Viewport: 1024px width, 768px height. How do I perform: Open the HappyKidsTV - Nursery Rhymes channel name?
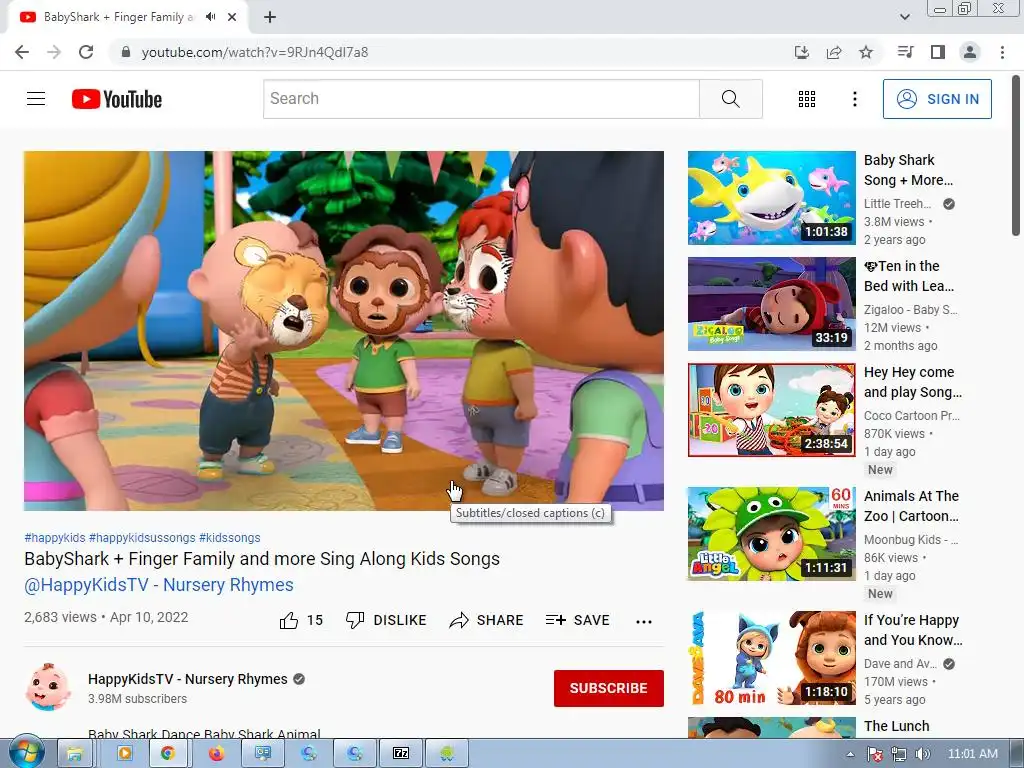coord(187,679)
